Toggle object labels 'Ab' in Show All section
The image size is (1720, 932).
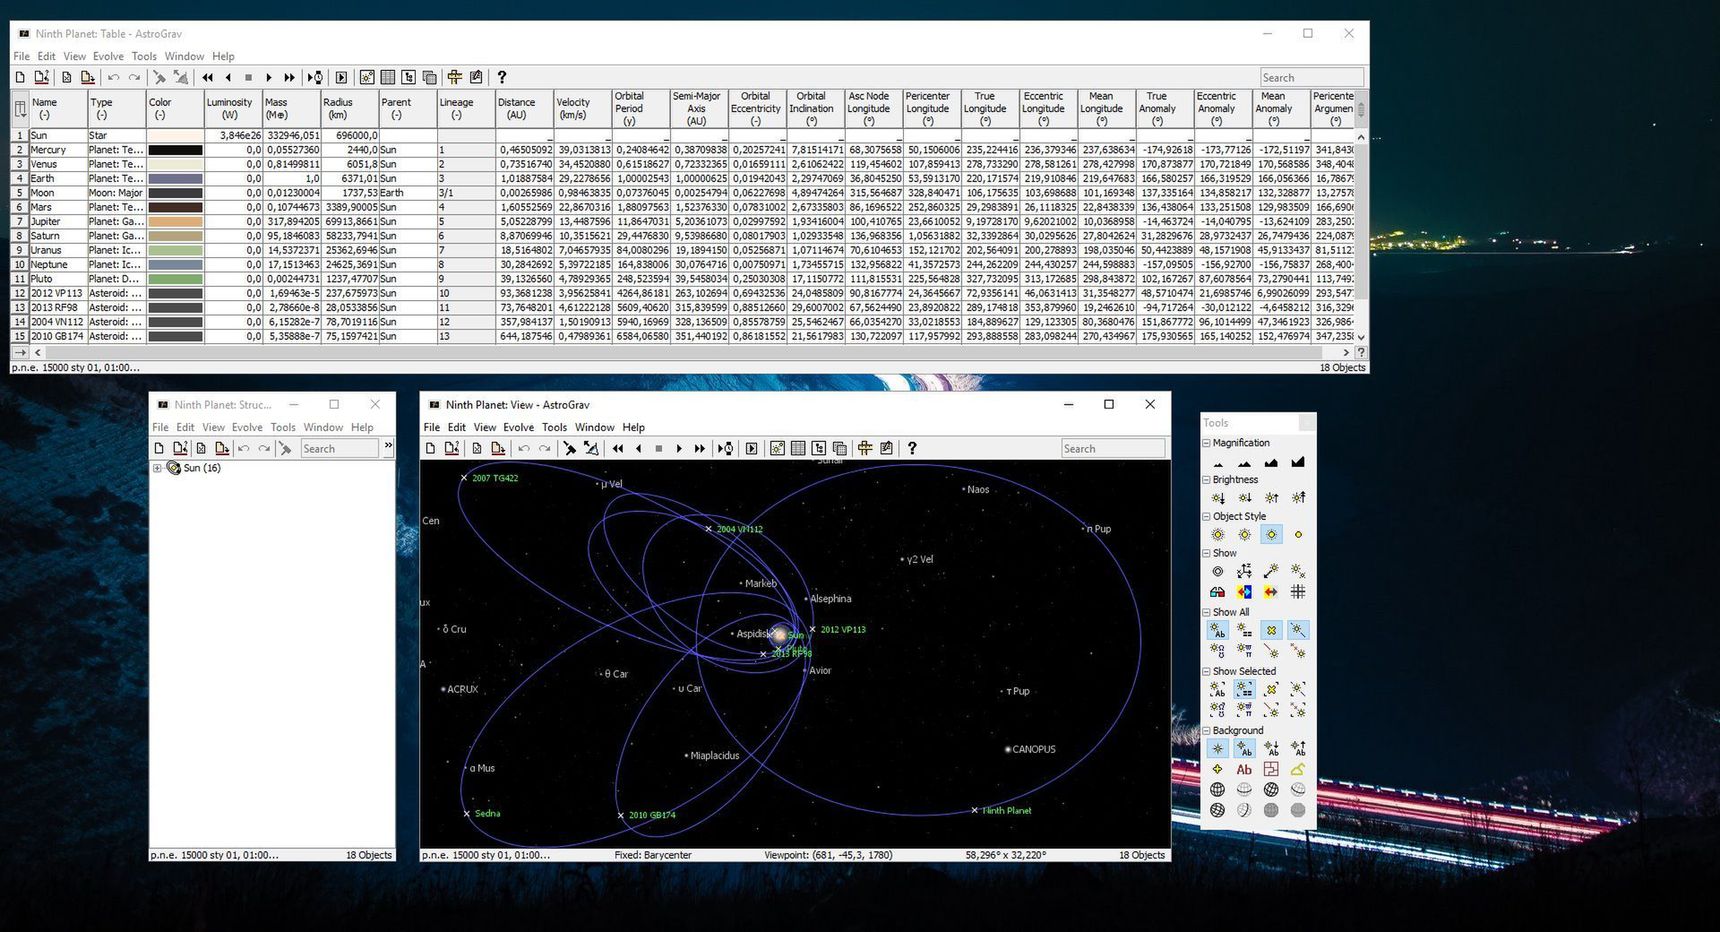[x=1218, y=631]
